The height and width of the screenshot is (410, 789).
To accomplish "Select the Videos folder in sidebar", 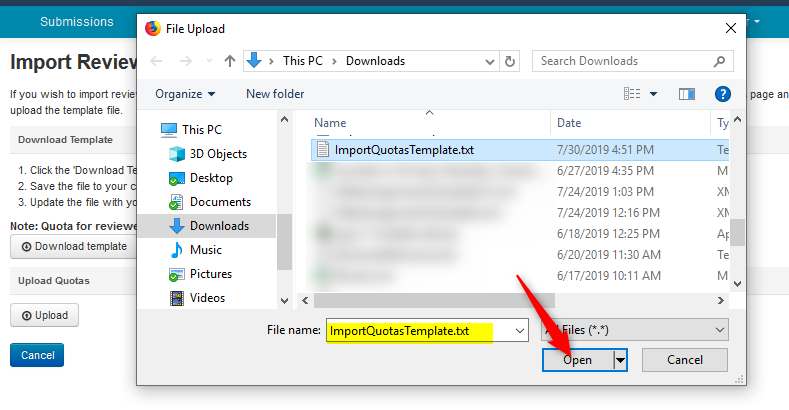I will click(207, 298).
